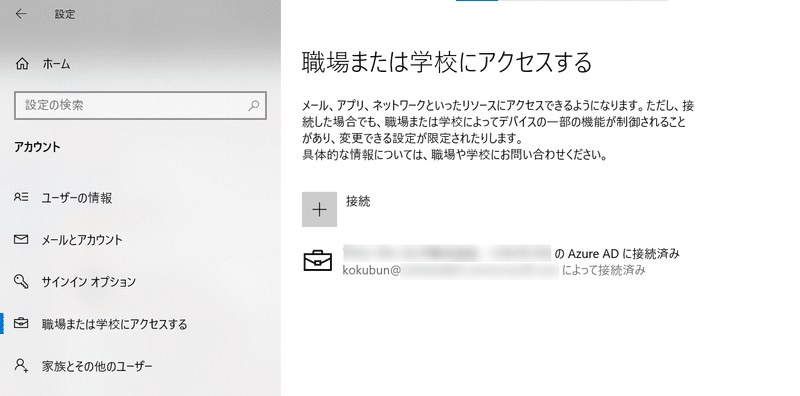Open Home via the house icon

(x=22, y=64)
